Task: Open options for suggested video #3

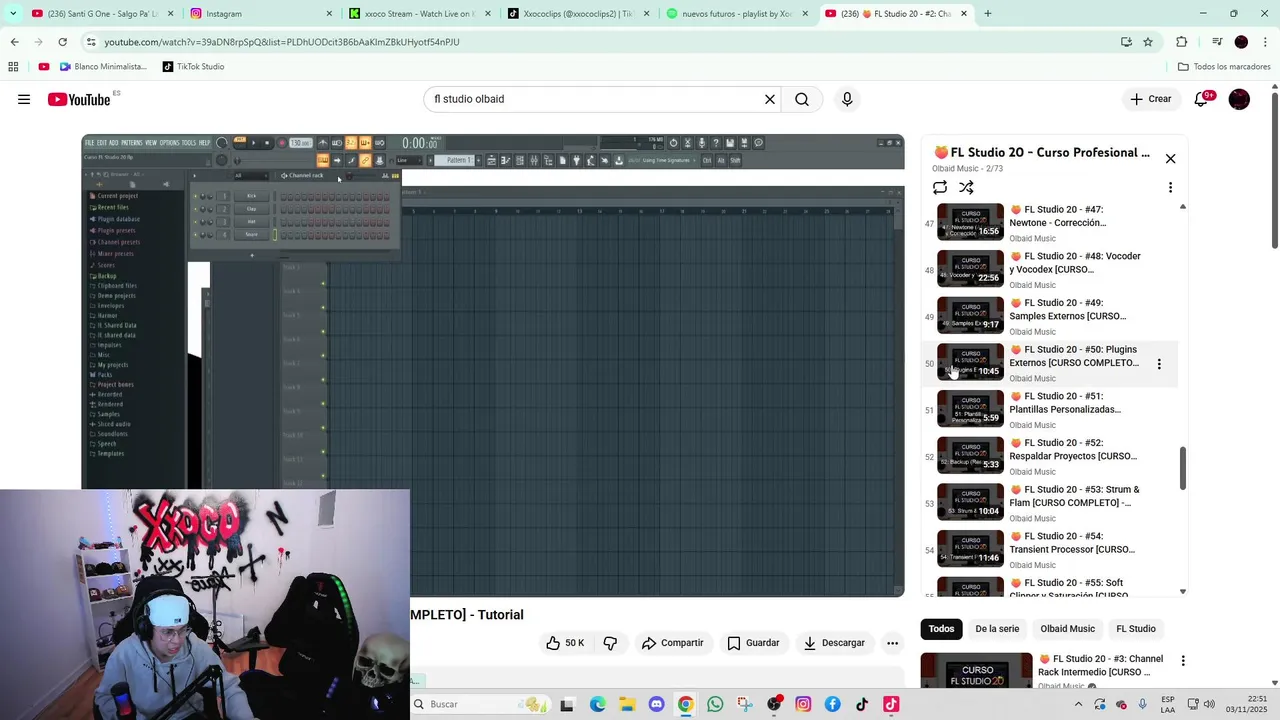Action: tap(1183, 661)
